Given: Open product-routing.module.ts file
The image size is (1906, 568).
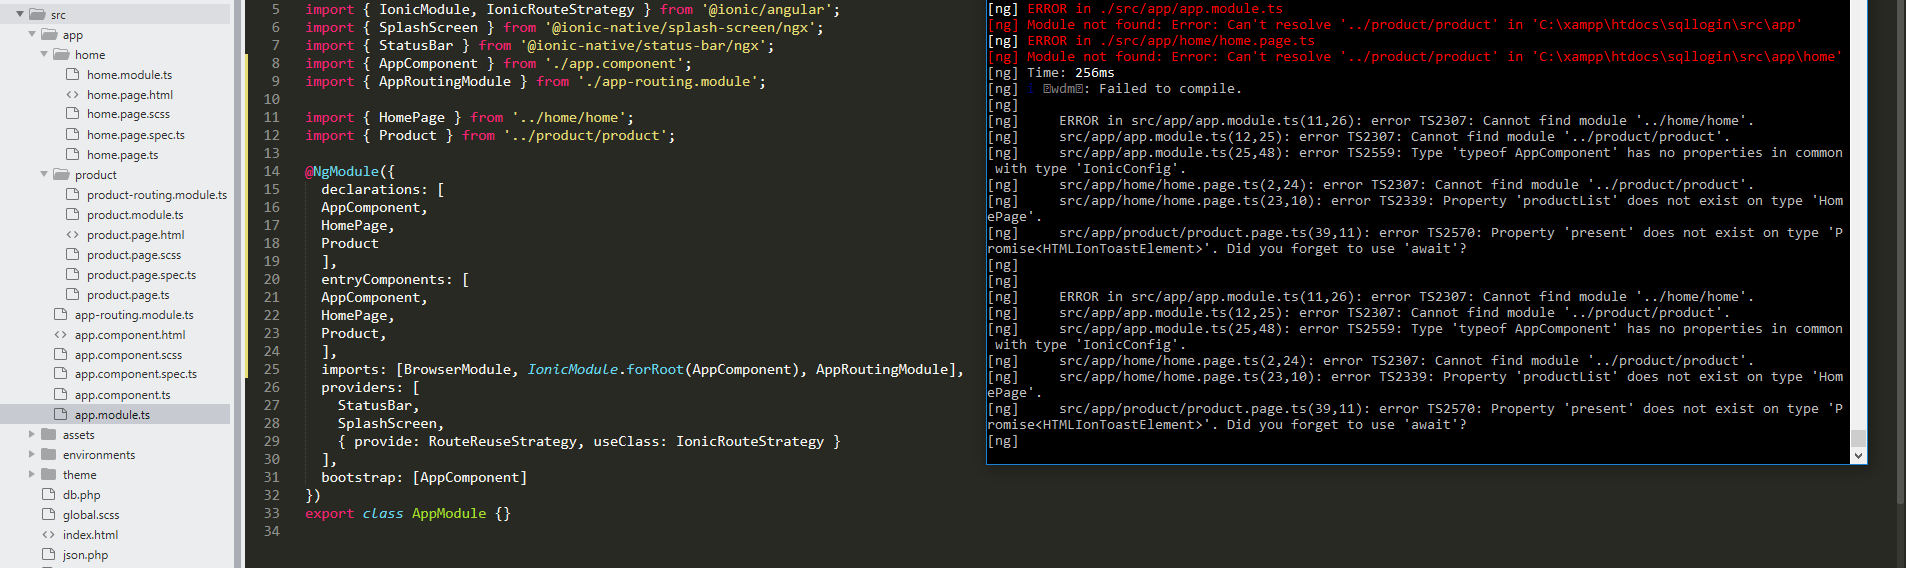Looking at the screenshot, I should [157, 195].
